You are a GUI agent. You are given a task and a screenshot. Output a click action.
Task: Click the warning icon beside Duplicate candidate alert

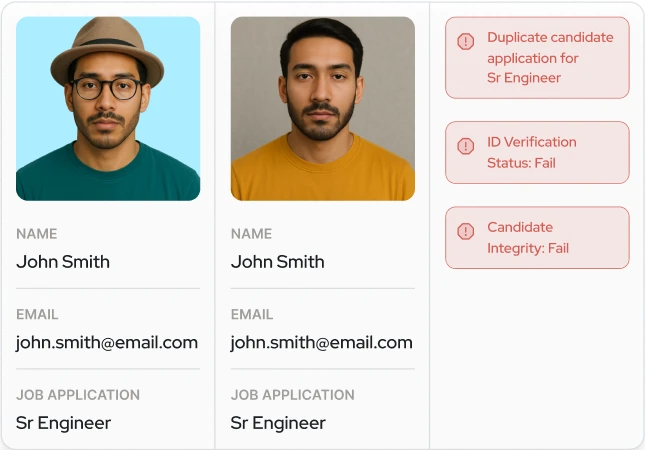pyautogui.click(x=465, y=41)
